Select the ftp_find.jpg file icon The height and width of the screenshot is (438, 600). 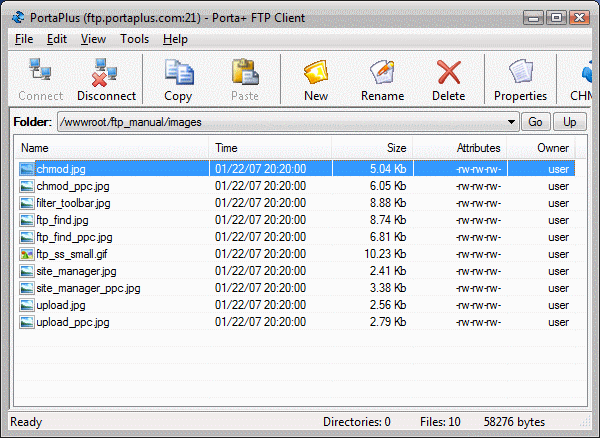coord(27,220)
